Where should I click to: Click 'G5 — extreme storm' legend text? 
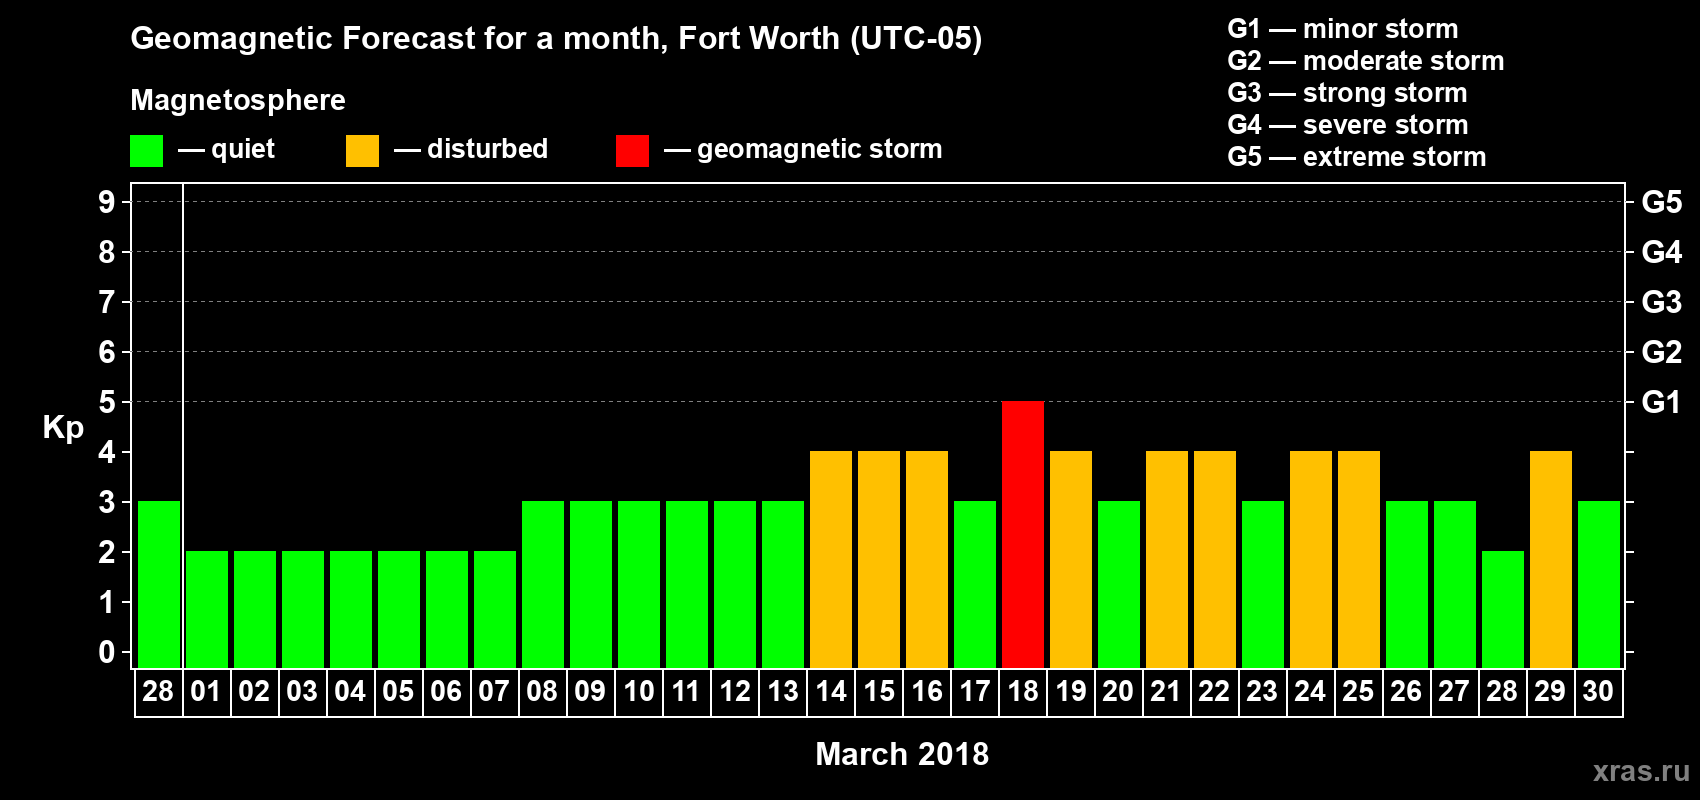1357,157
